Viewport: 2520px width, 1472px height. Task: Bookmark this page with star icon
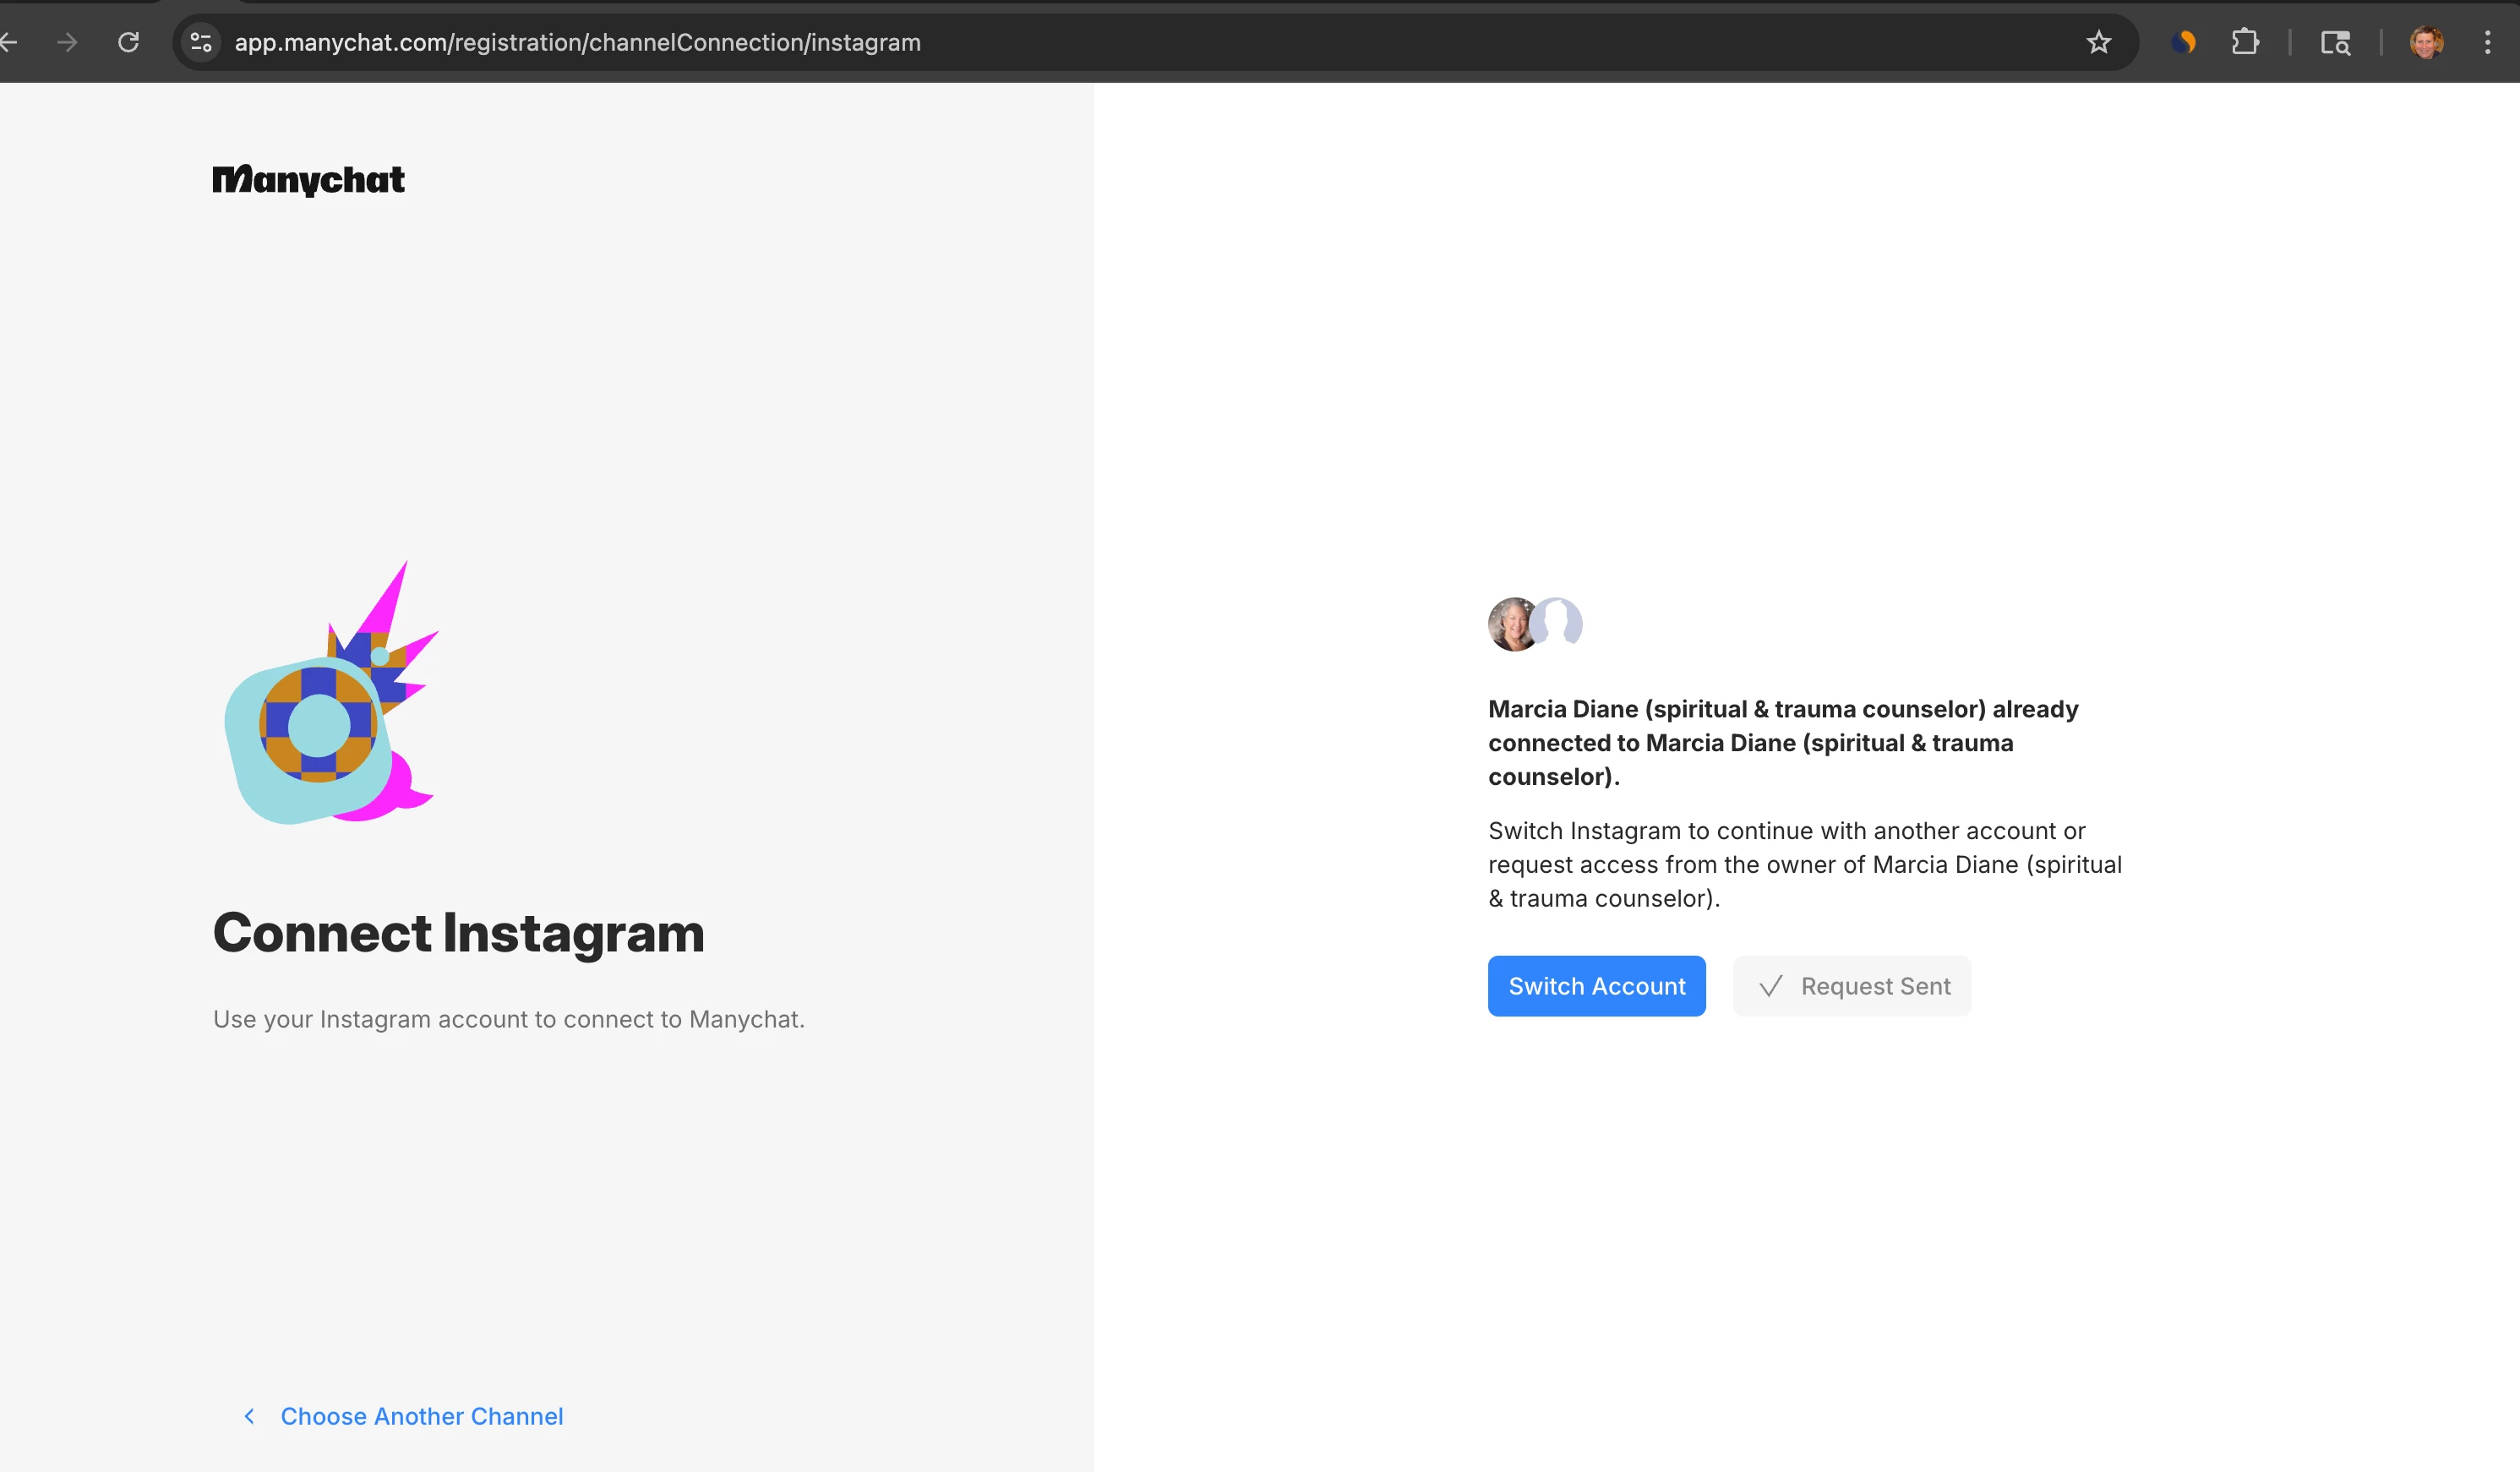(x=2098, y=42)
